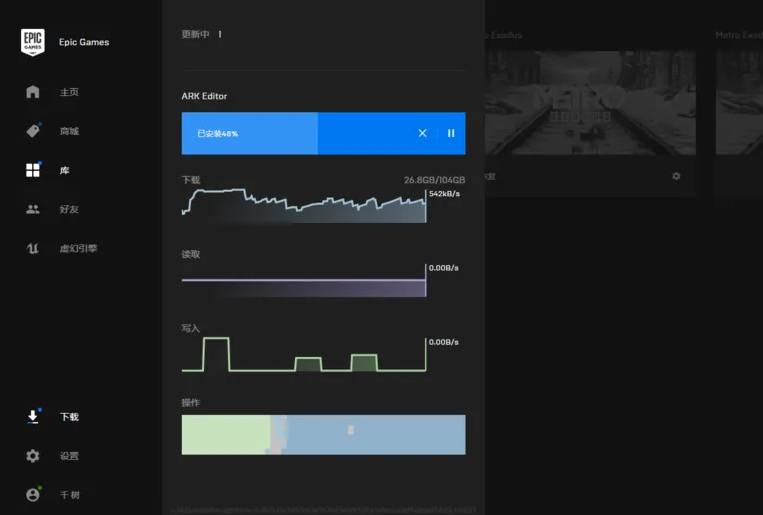Open the Friends people icon
763x515 pixels.
pos(33,209)
